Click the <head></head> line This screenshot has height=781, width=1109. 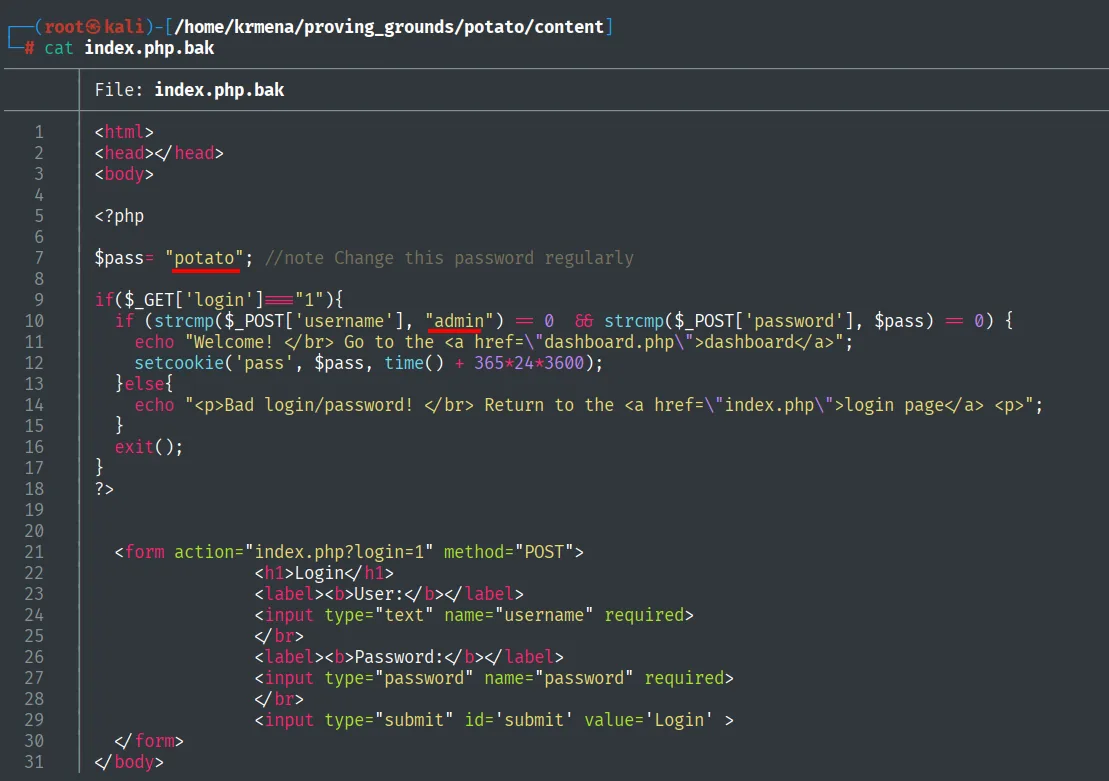coord(159,153)
